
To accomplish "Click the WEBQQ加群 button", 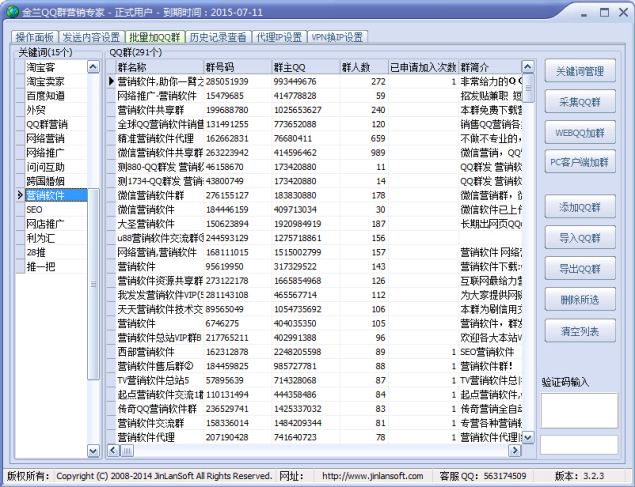I will [580, 132].
